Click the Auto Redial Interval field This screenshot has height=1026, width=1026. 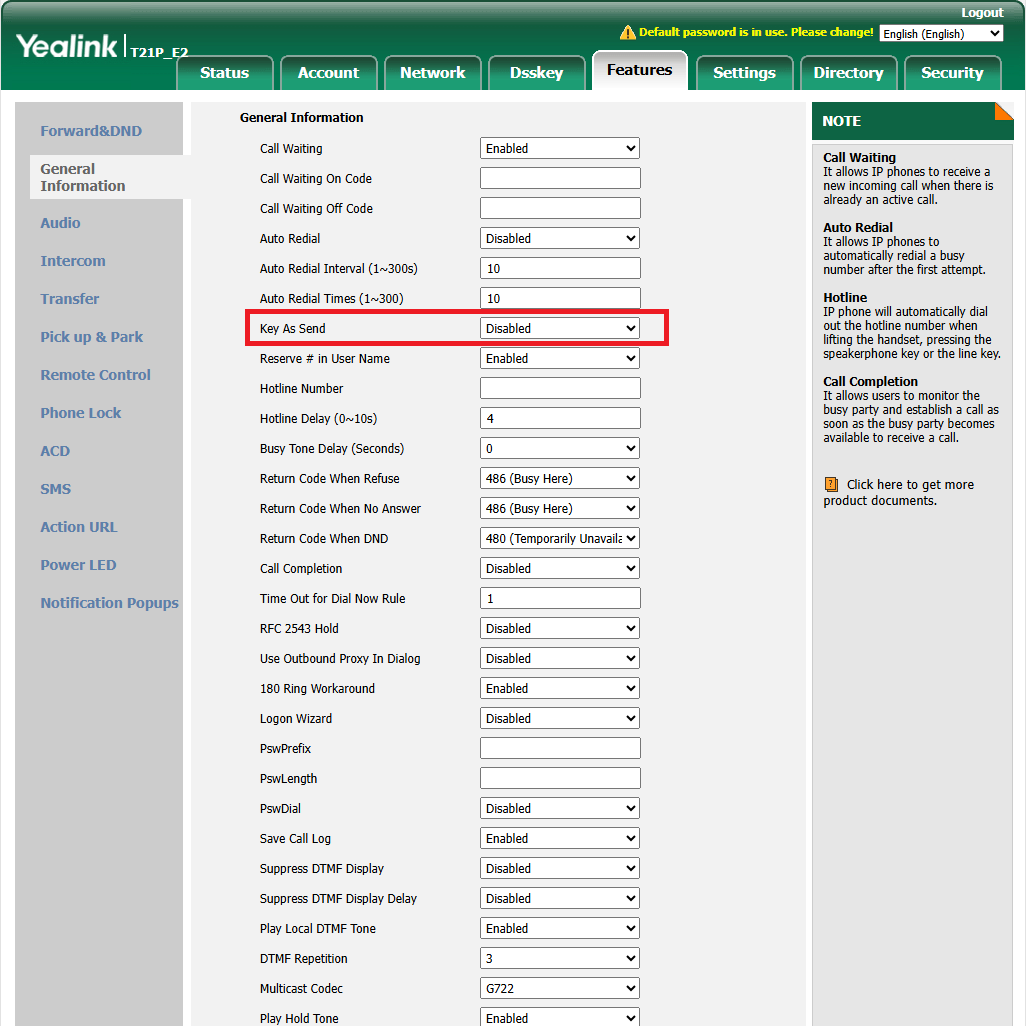559,269
